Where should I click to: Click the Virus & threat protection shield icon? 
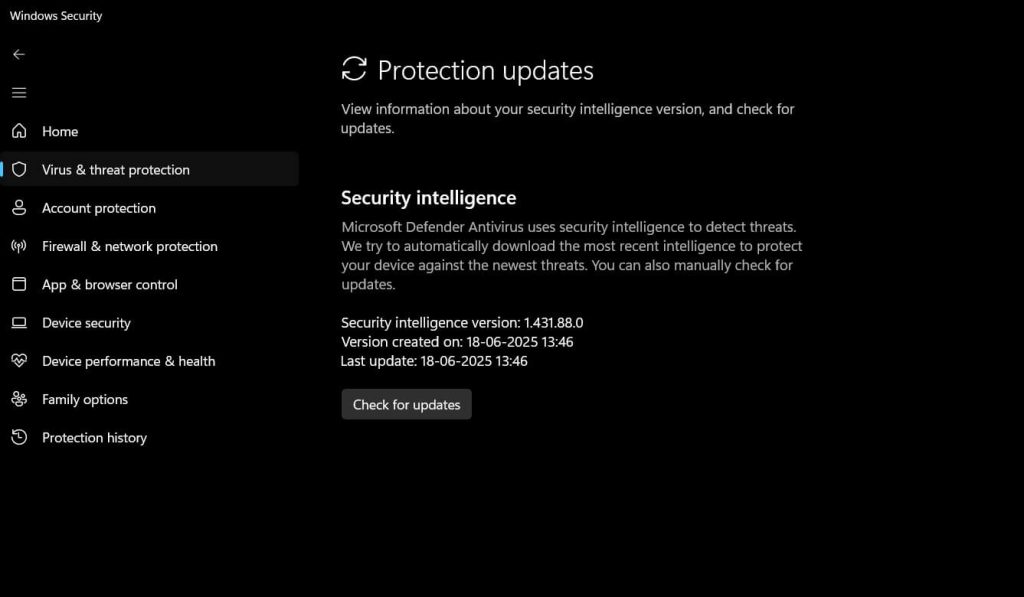click(19, 169)
